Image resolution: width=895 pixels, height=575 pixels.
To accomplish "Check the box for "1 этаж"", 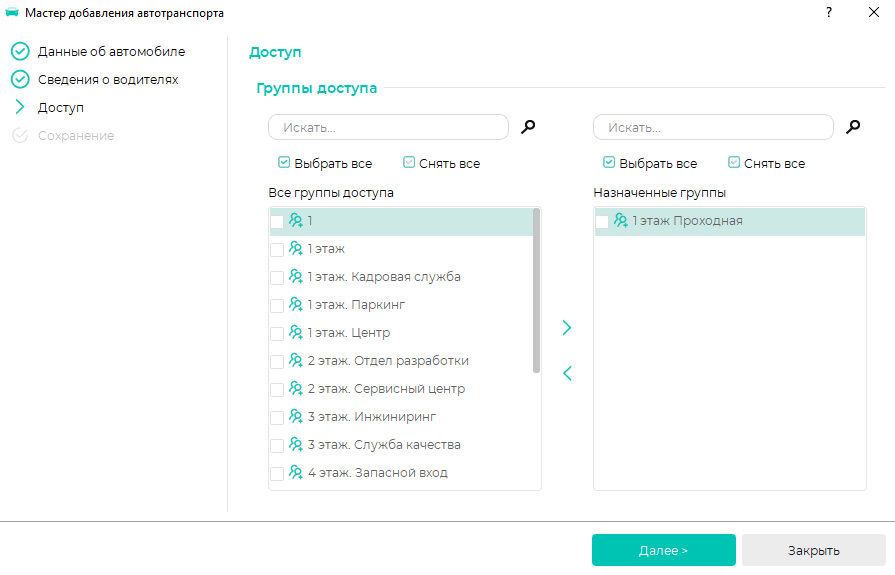I will click(x=277, y=250).
